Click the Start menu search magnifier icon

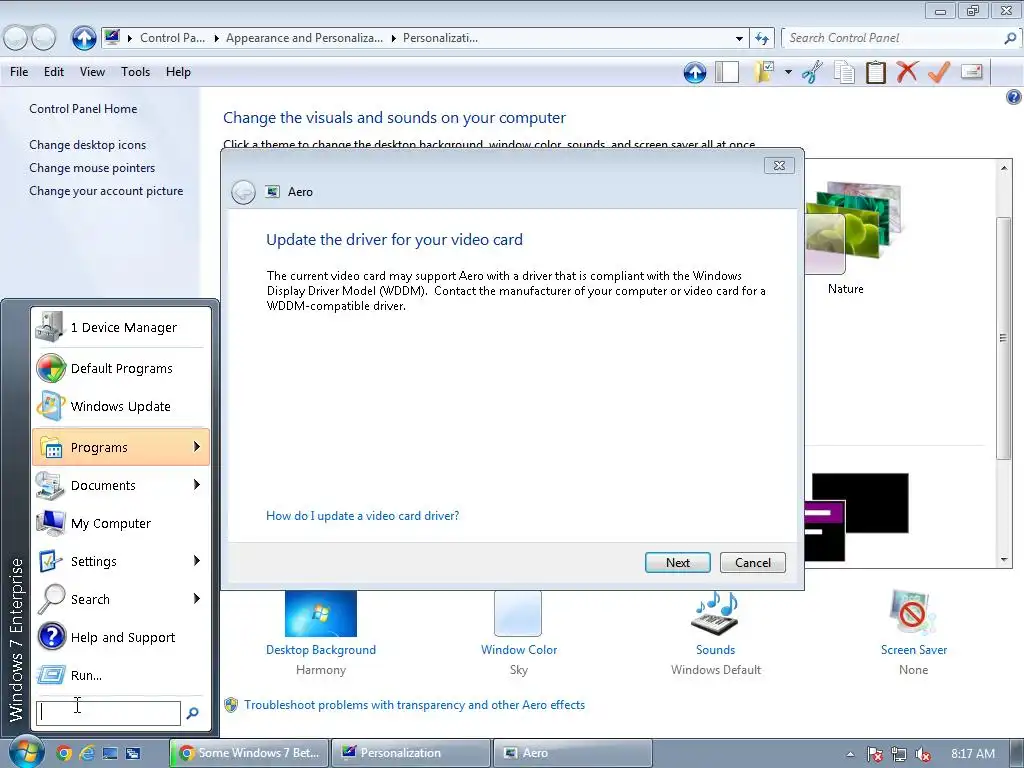193,713
